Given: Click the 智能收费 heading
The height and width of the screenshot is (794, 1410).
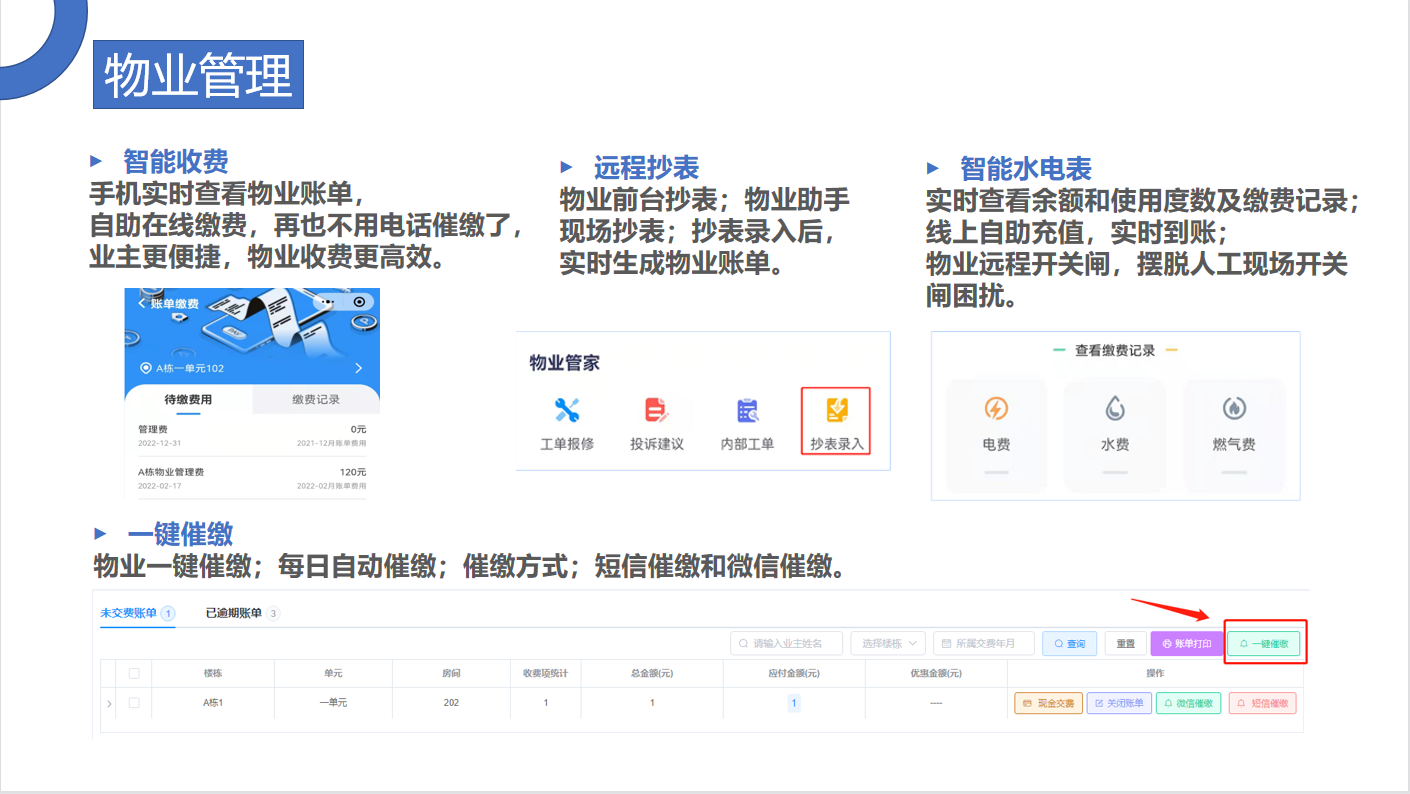Looking at the screenshot, I should click(x=176, y=160).
